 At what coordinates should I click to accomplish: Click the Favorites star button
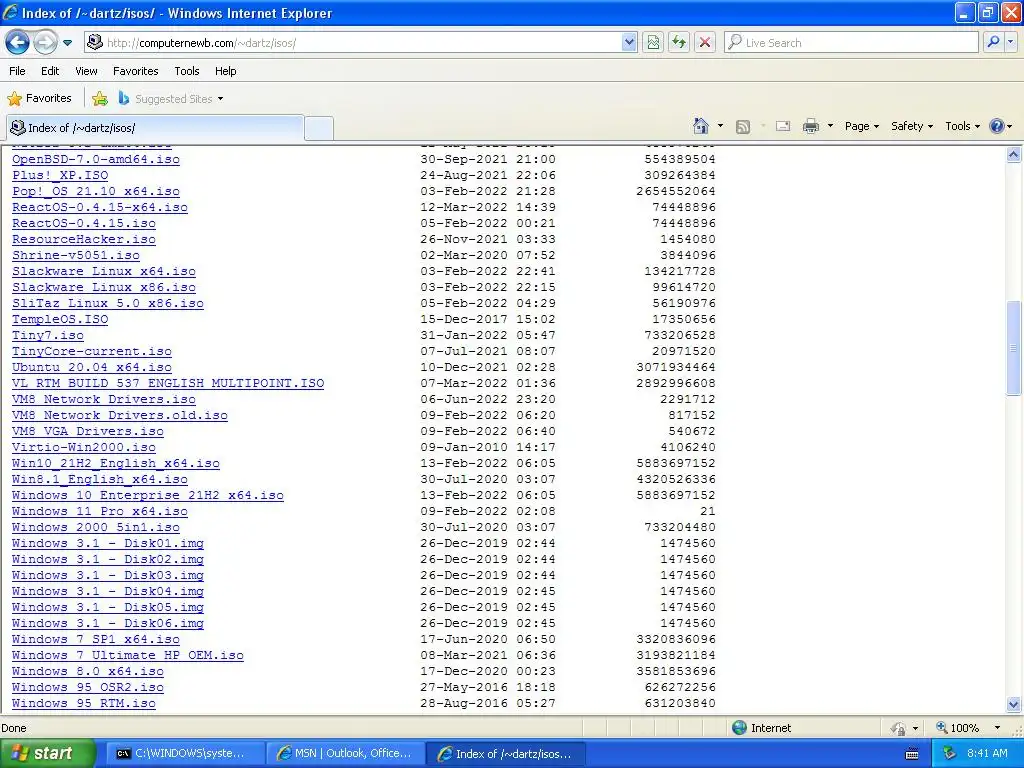click(x=39, y=99)
